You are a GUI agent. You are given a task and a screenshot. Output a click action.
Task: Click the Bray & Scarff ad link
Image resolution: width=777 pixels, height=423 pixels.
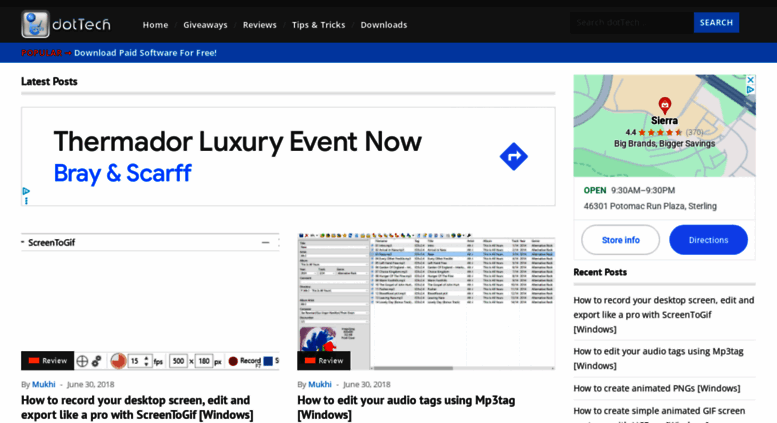click(x=122, y=173)
